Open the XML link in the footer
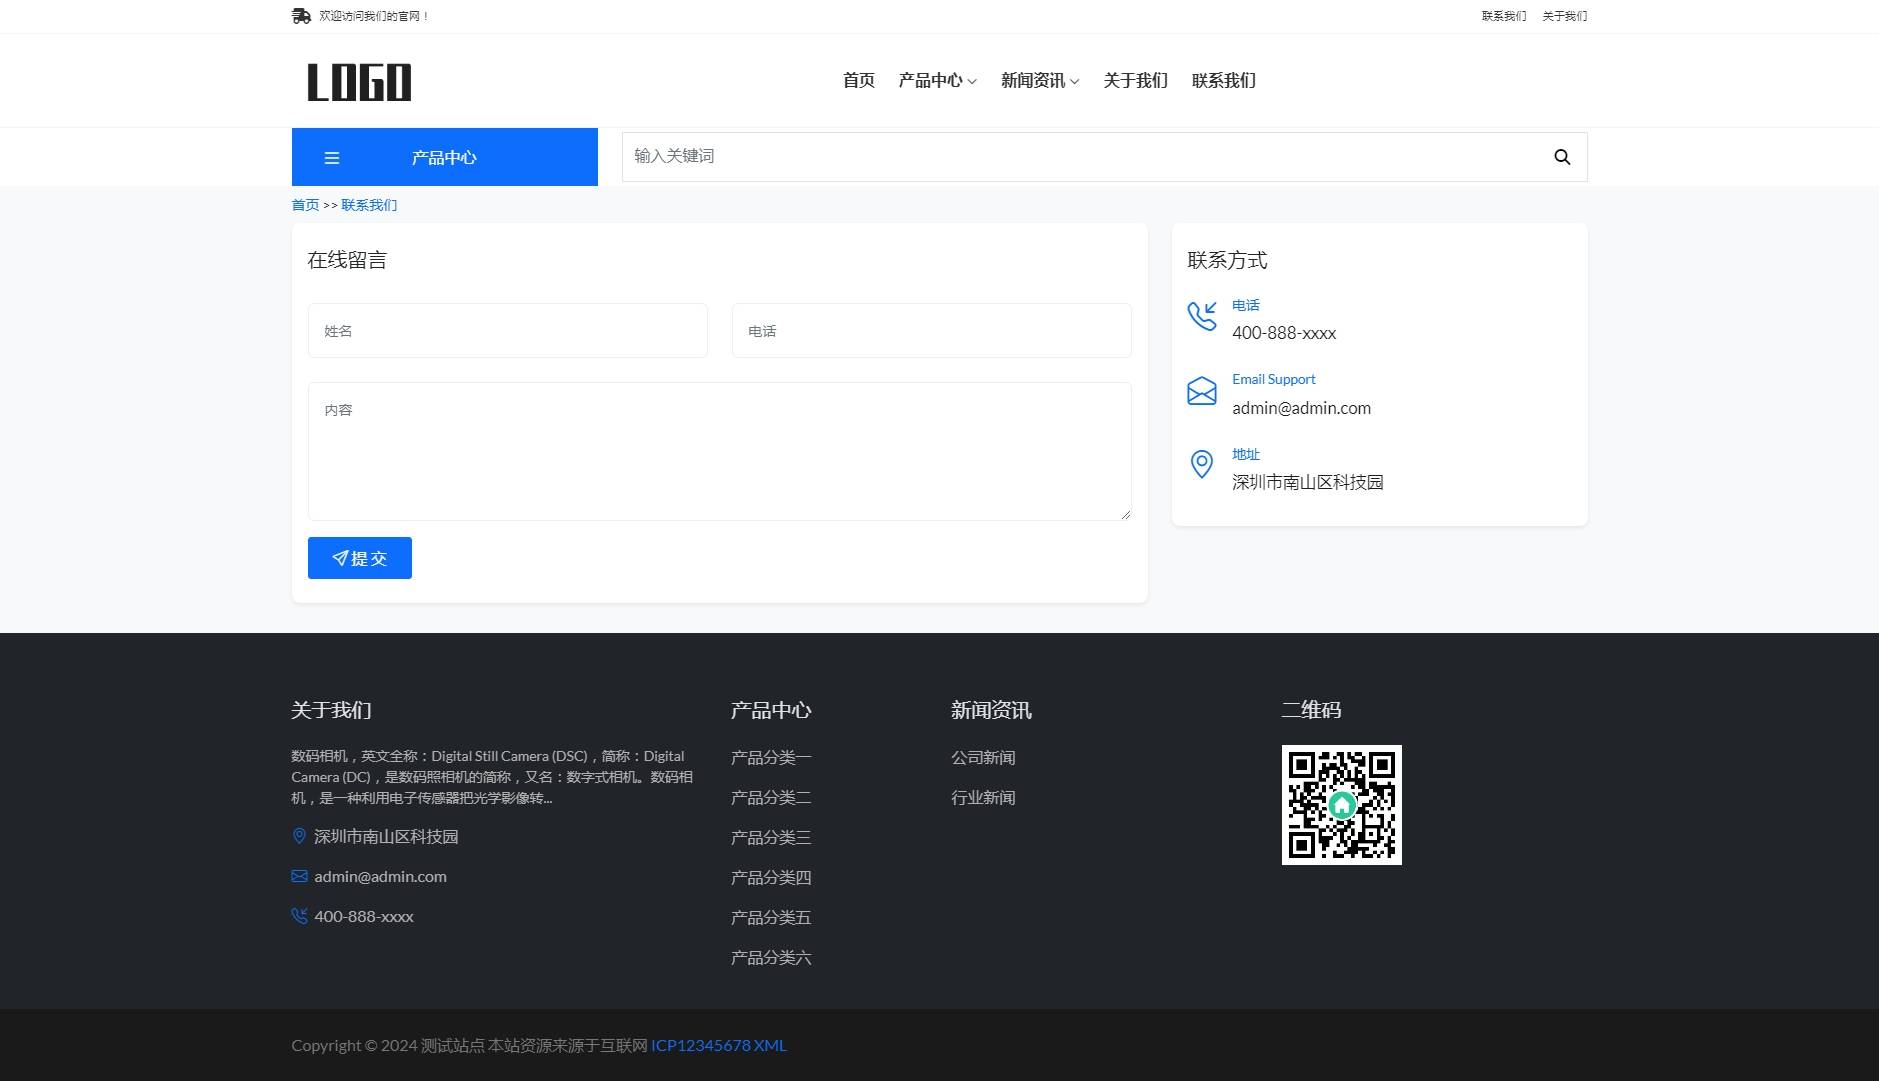 click(x=771, y=1044)
